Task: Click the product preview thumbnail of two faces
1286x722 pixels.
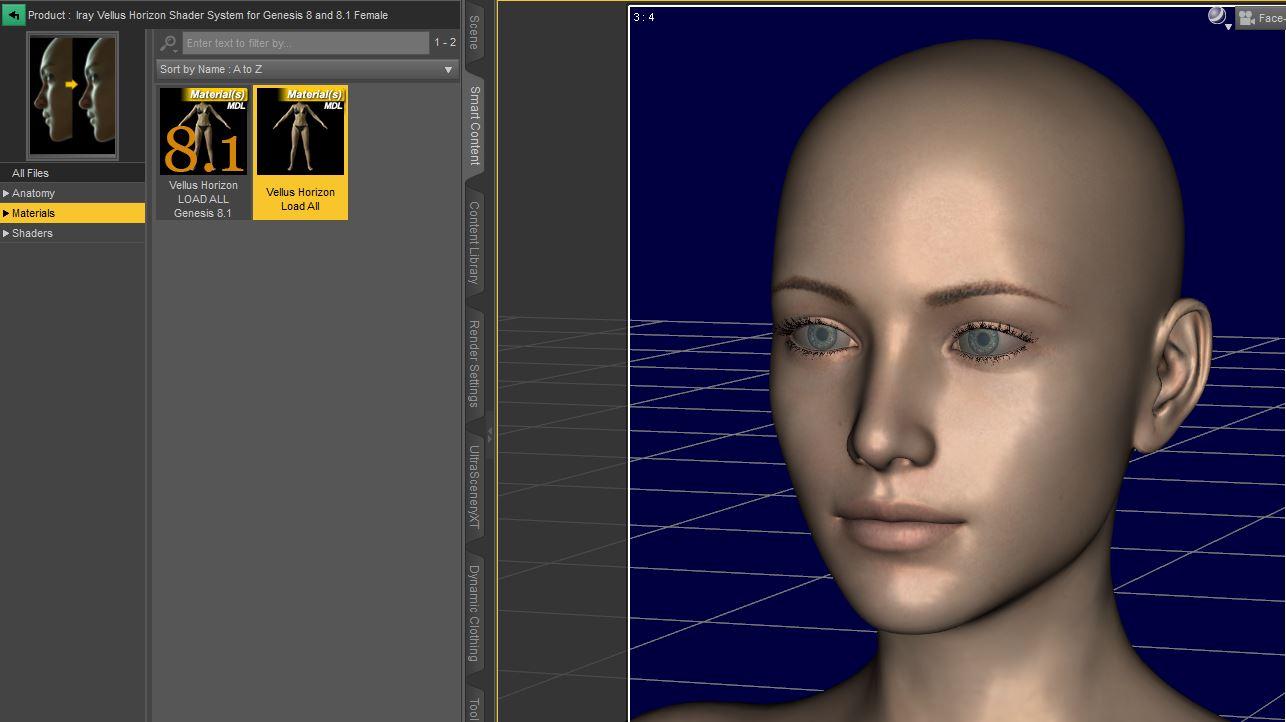Action: [73, 96]
